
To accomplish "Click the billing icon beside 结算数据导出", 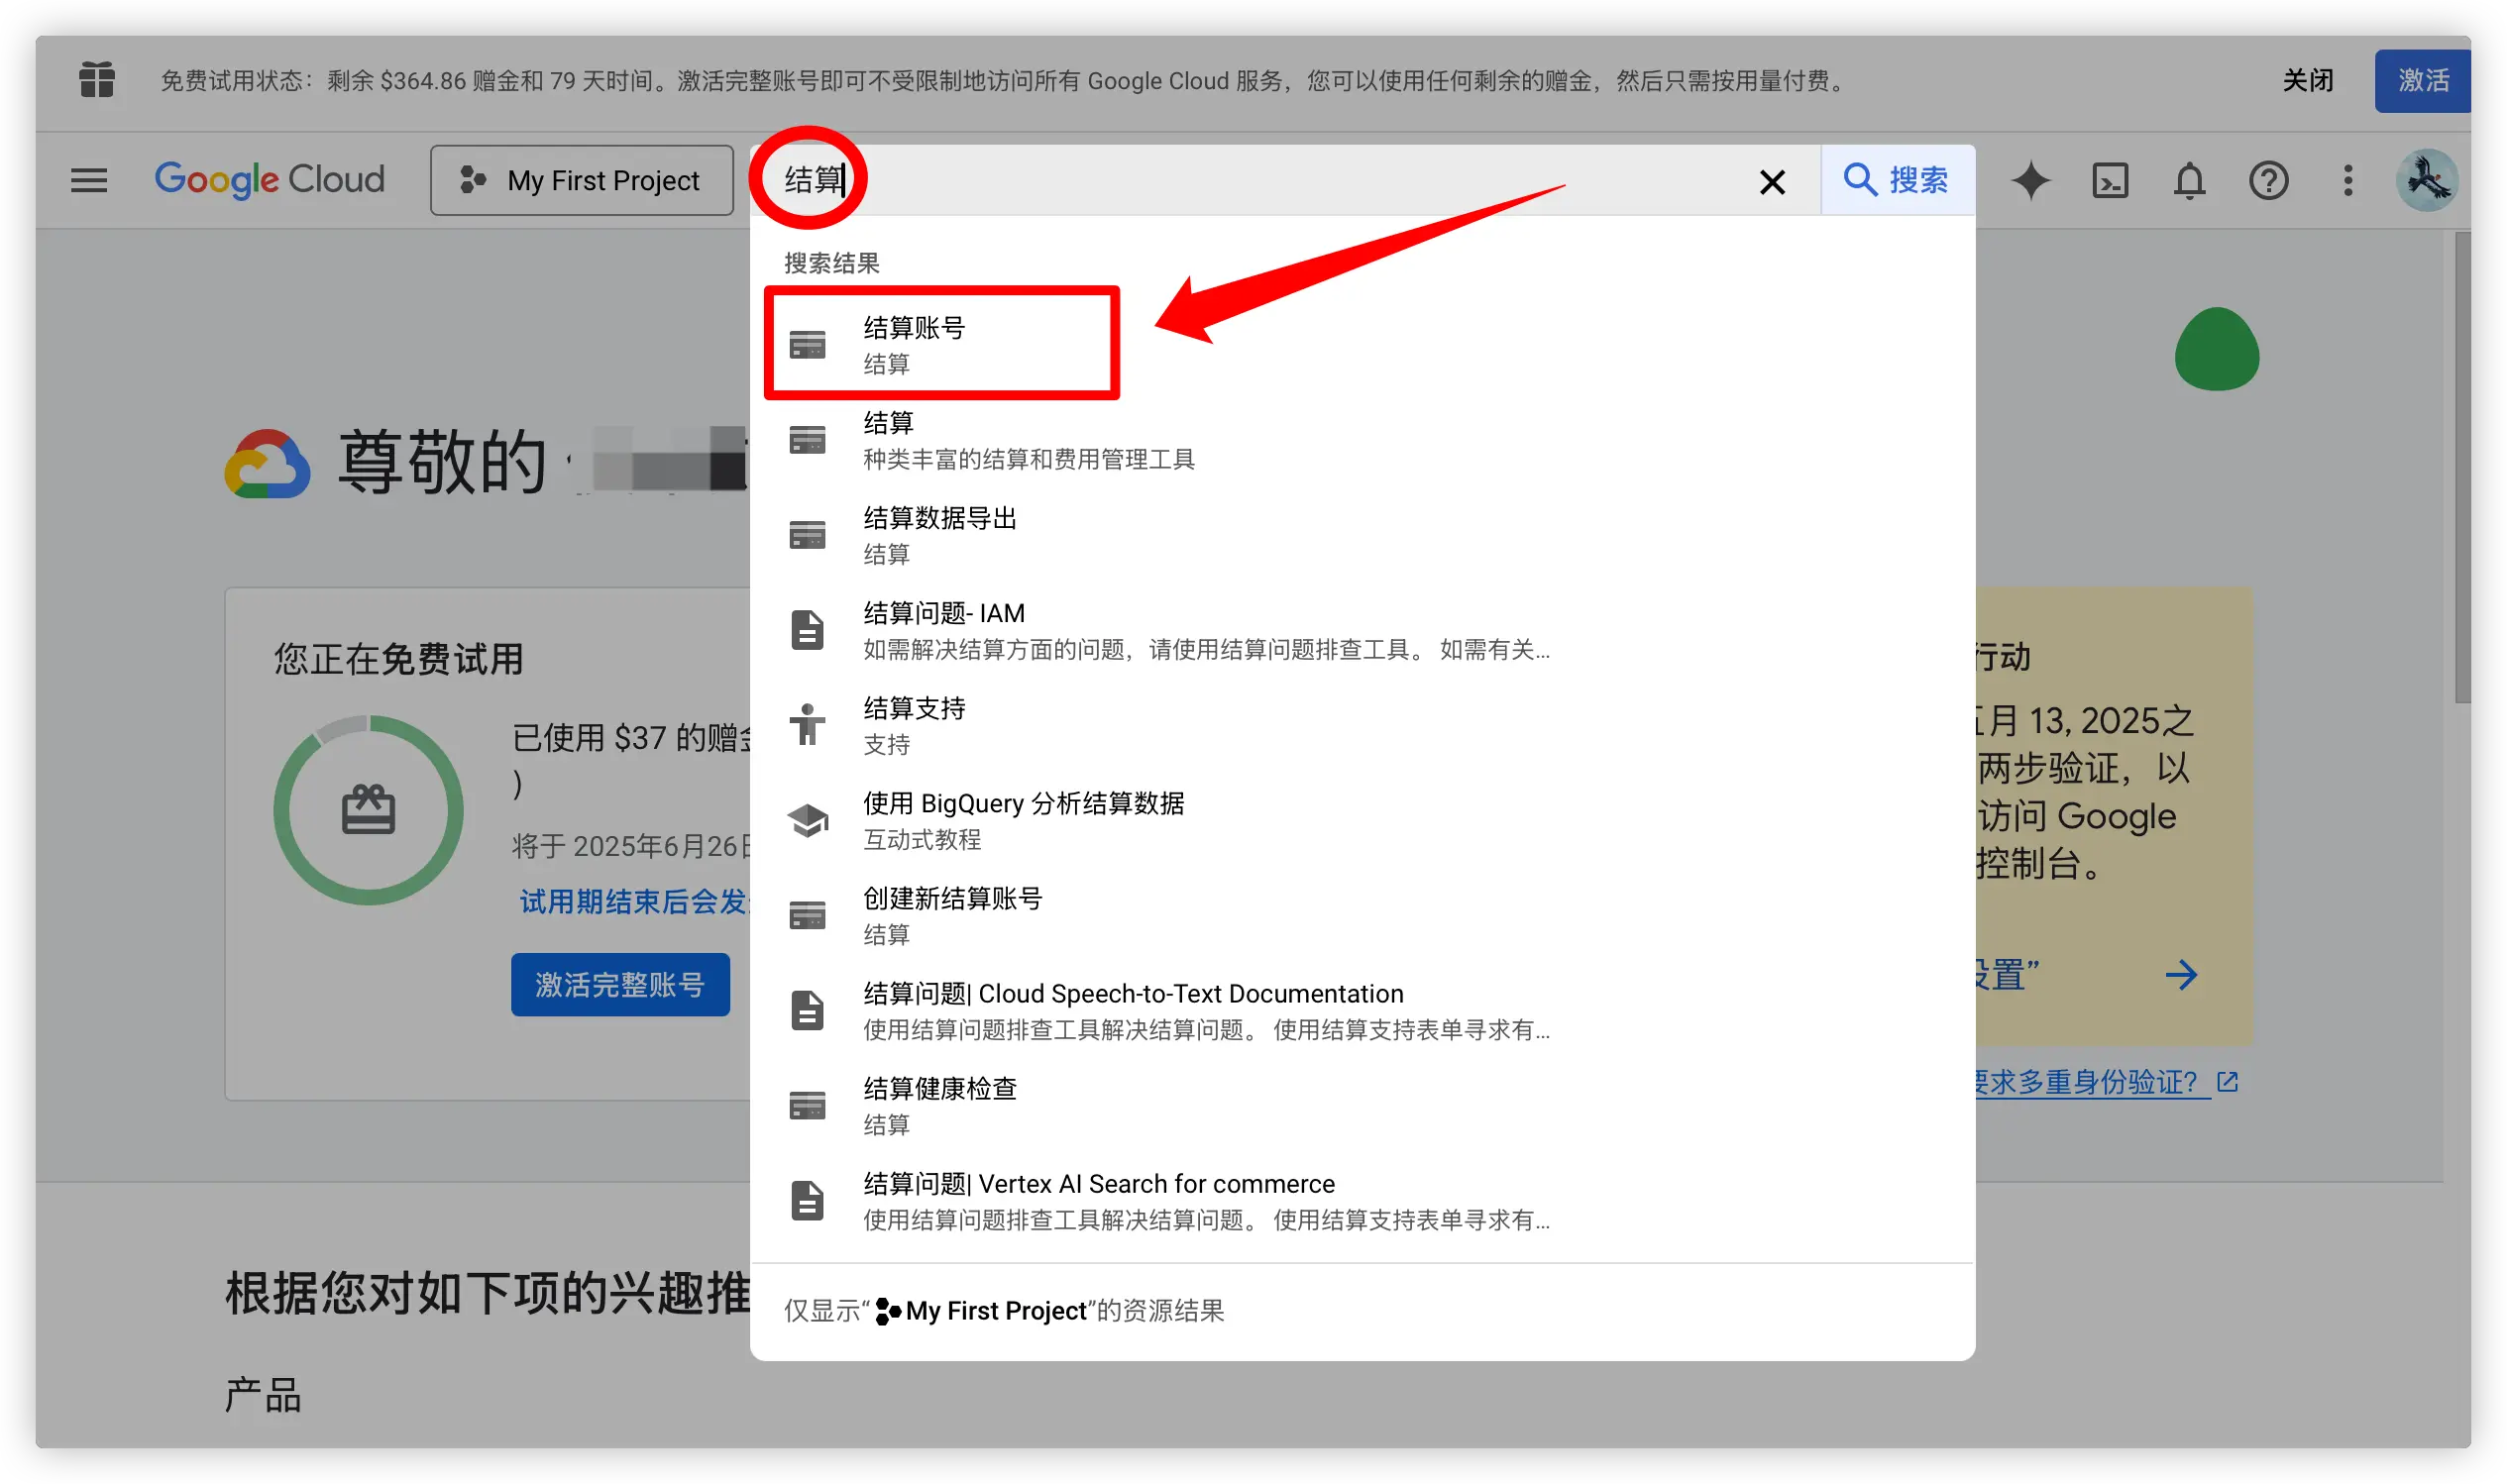I will pos(807,535).
